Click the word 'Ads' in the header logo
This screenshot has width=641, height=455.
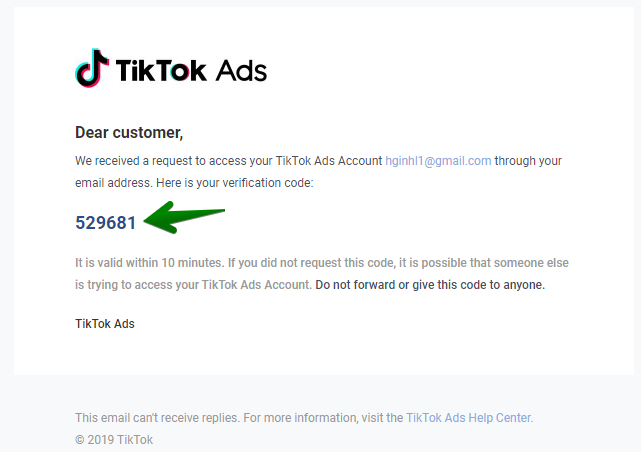pyautogui.click(x=241, y=70)
